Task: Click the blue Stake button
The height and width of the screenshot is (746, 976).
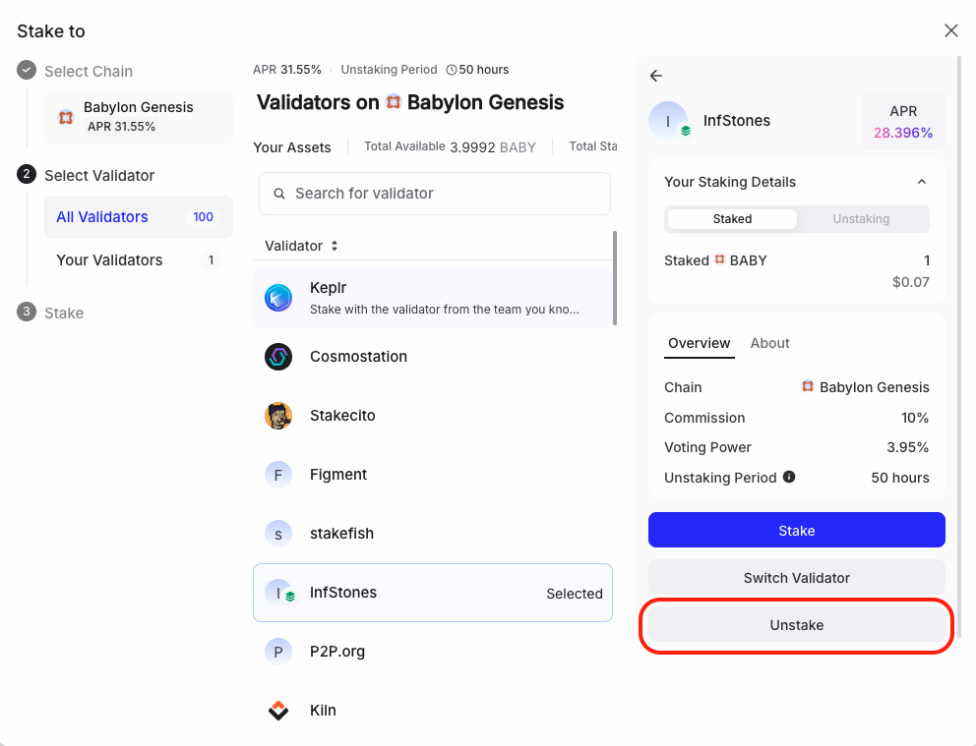Action: (x=796, y=530)
